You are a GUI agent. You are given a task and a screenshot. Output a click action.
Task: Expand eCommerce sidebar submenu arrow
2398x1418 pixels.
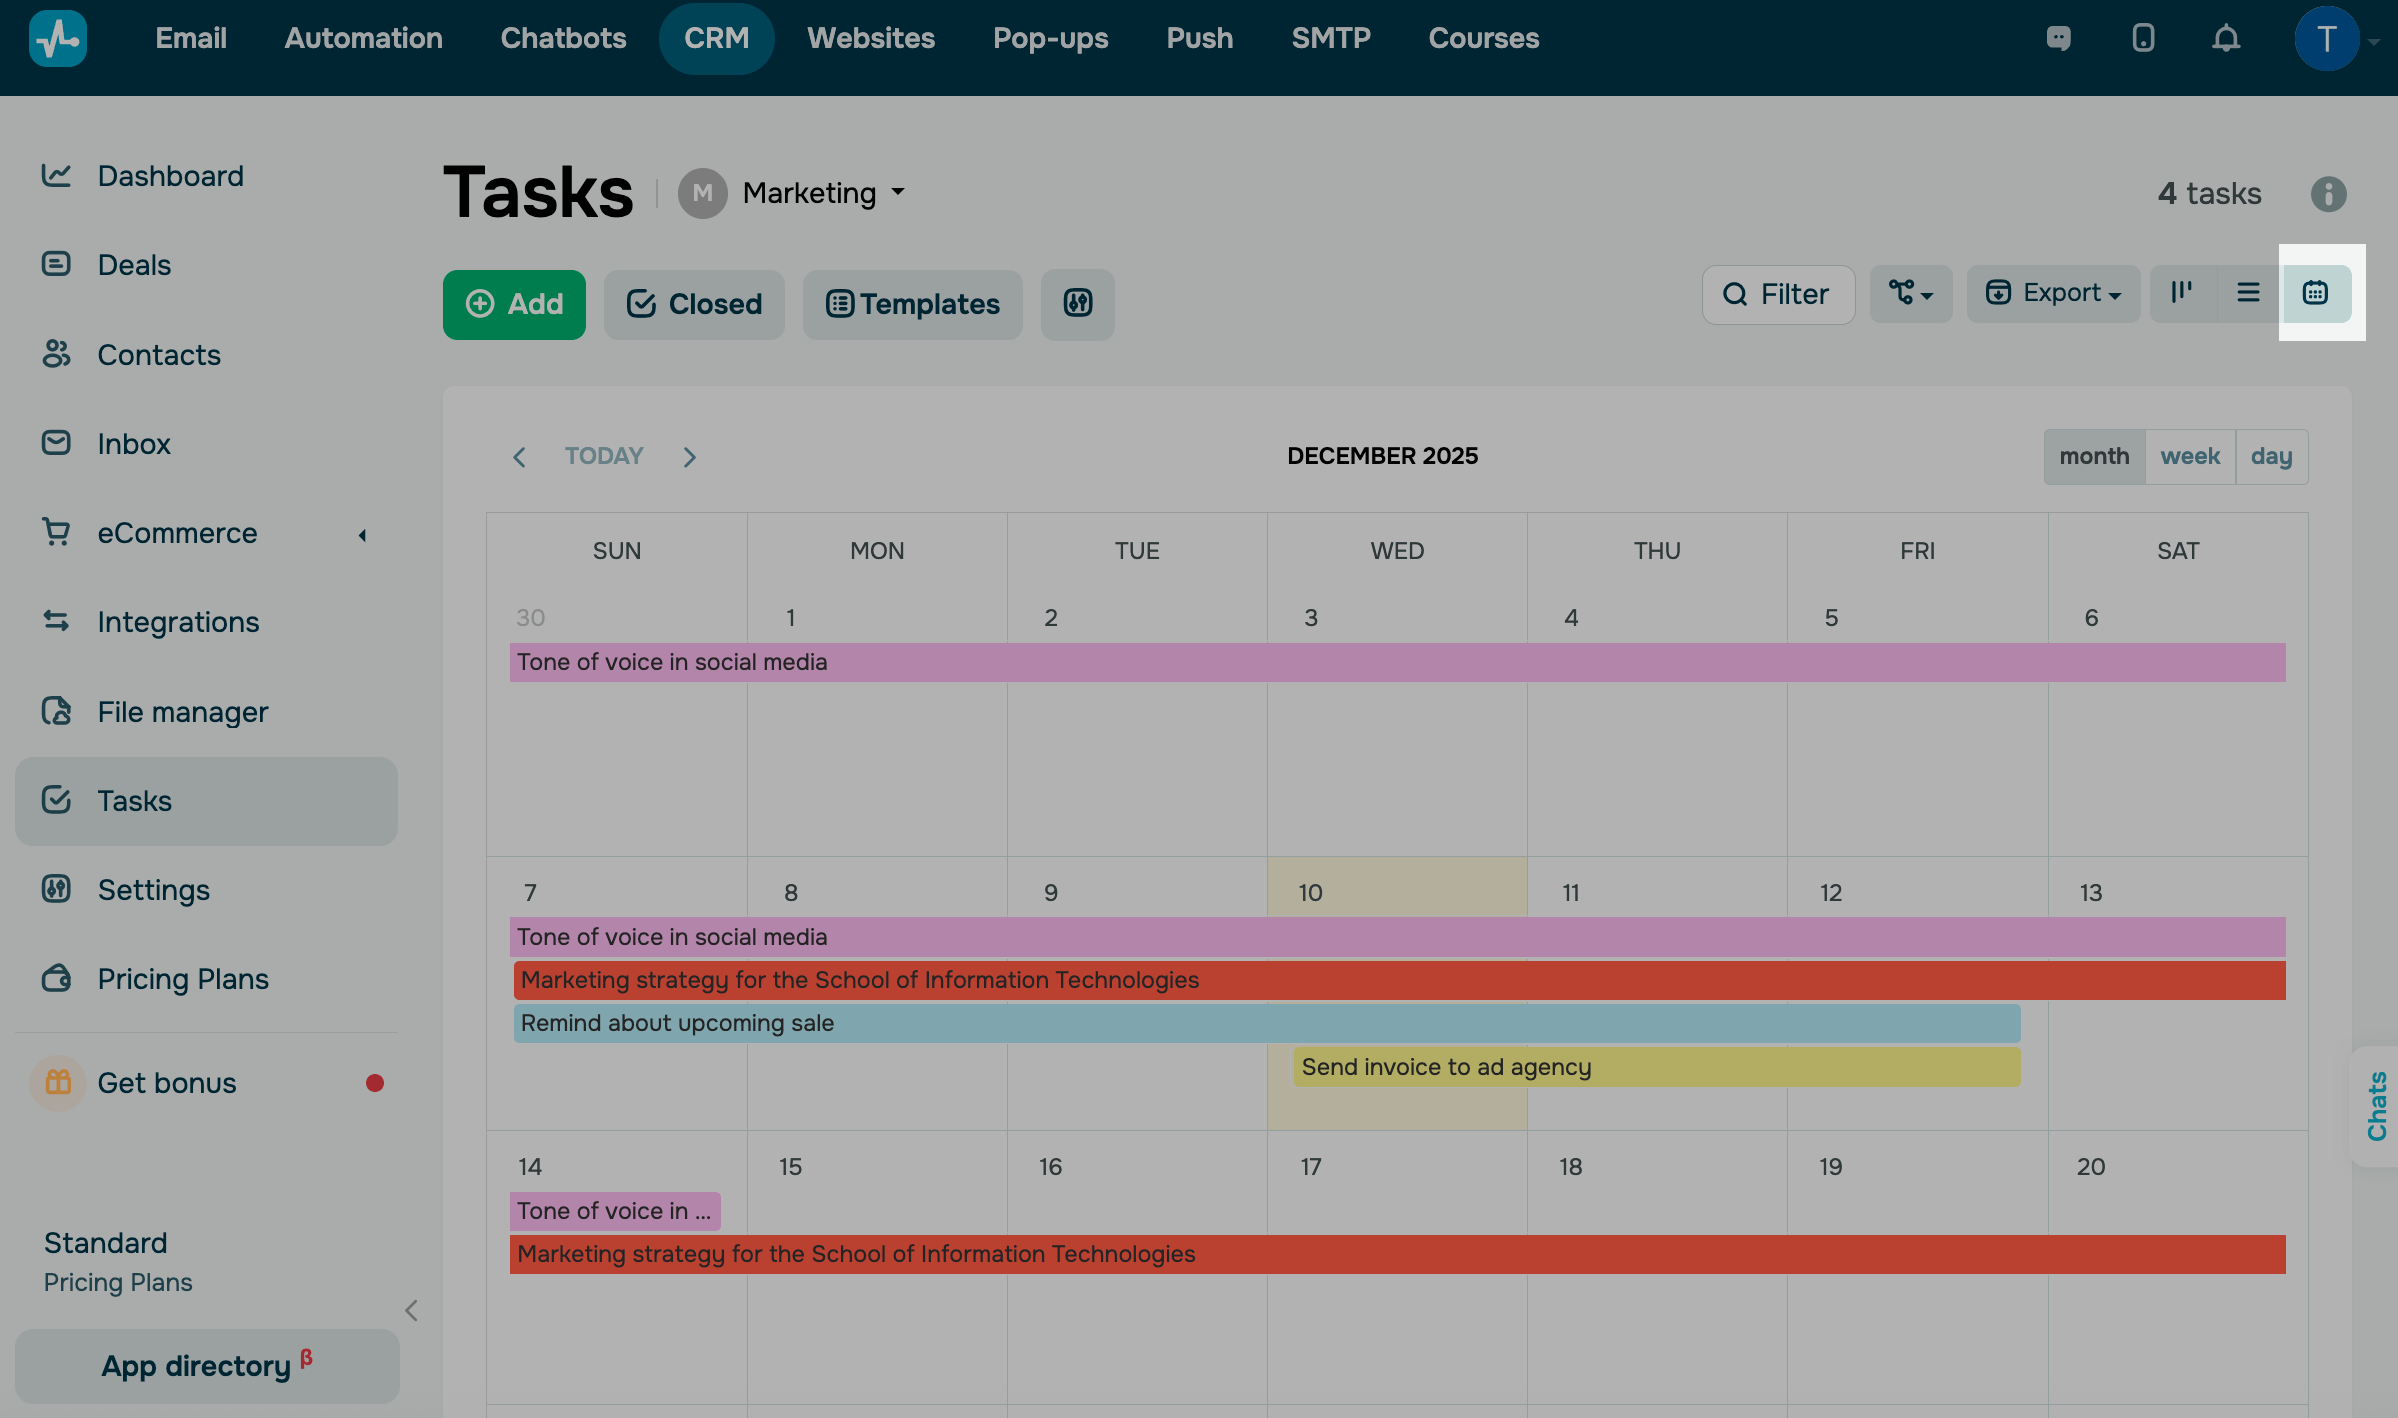click(362, 535)
